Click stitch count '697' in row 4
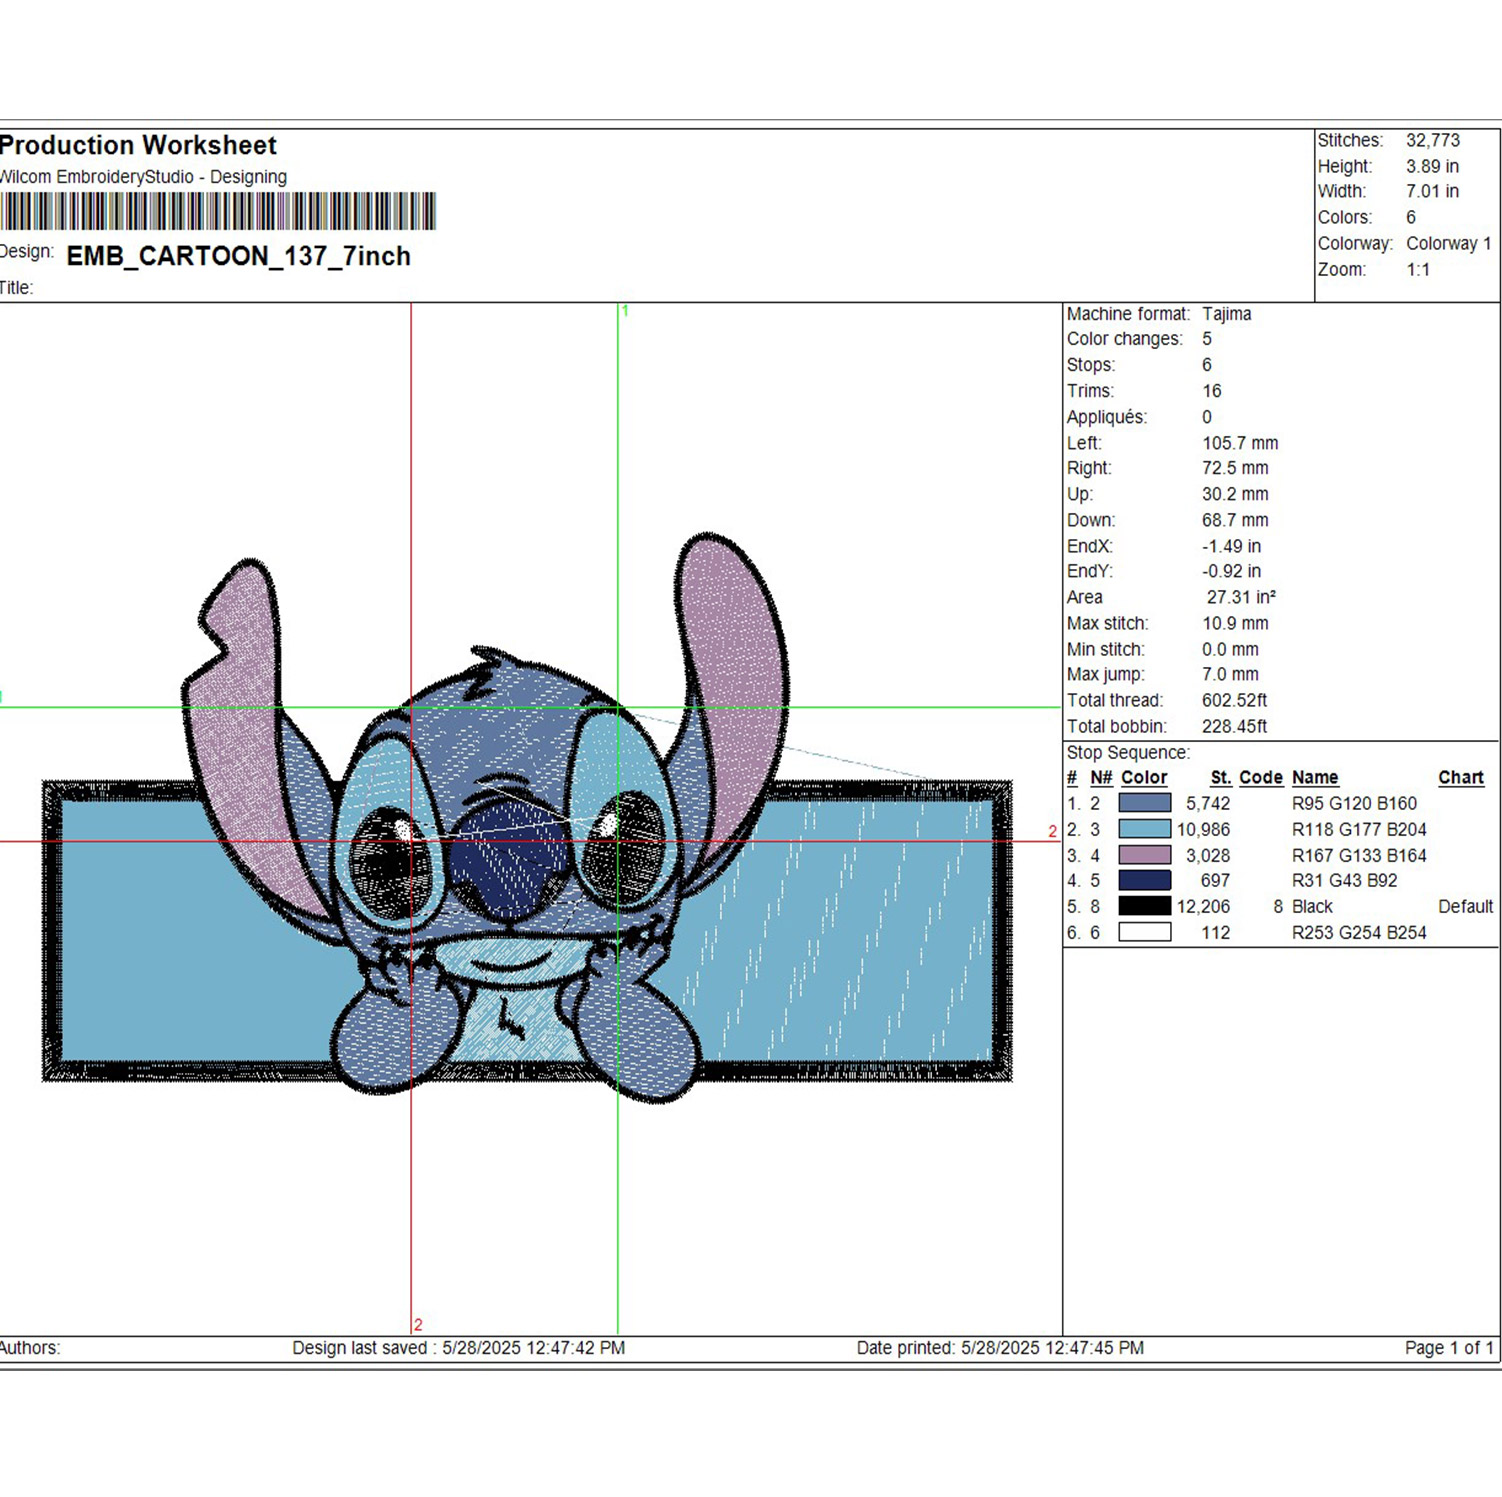 1215,880
